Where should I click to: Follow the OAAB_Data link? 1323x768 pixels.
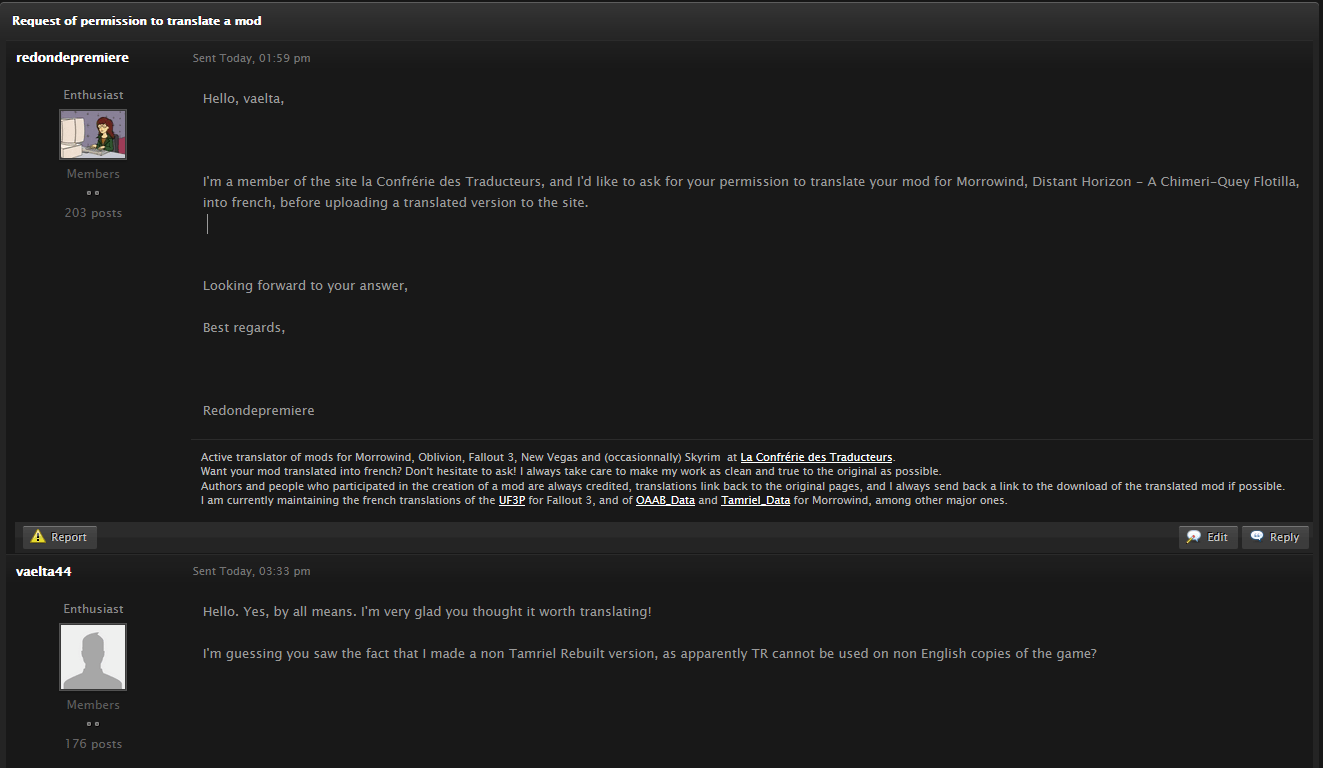click(x=665, y=500)
